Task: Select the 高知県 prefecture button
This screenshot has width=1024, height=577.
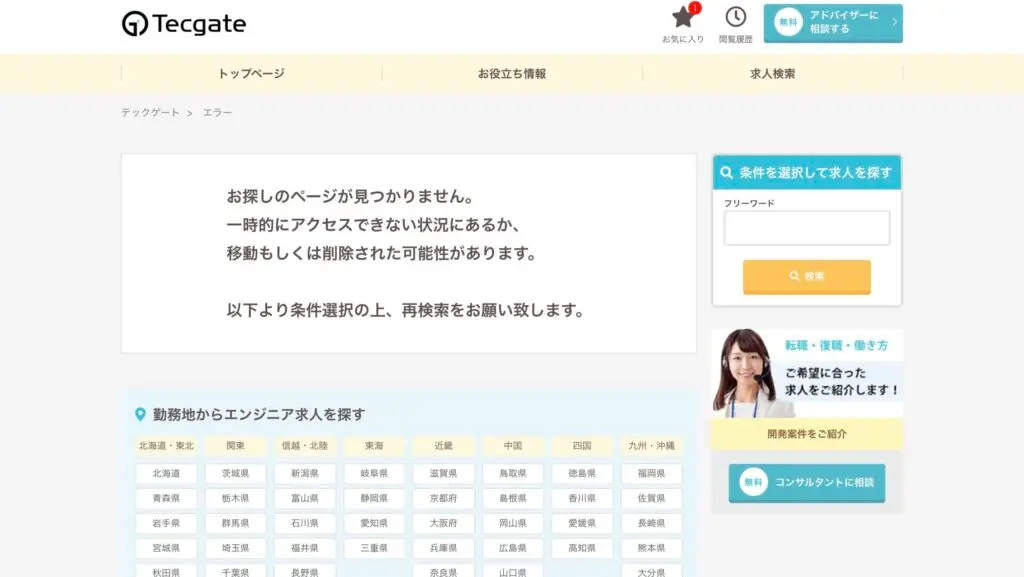Action: coord(582,548)
